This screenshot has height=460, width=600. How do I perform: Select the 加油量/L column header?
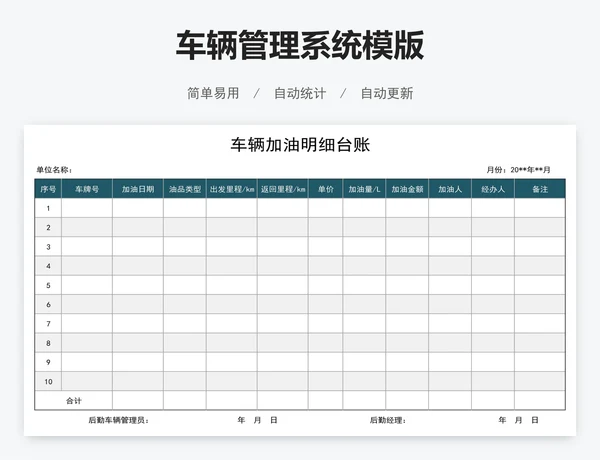pyautogui.click(x=364, y=189)
